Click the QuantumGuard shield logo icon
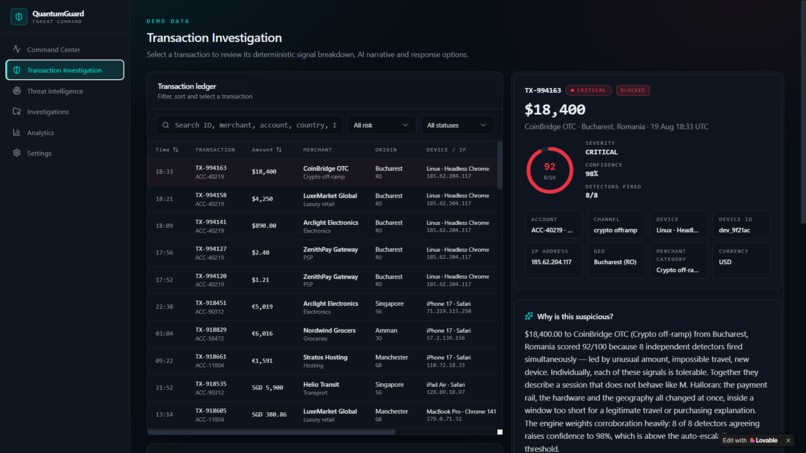Viewport: 806px width, 453px height. tap(19, 17)
